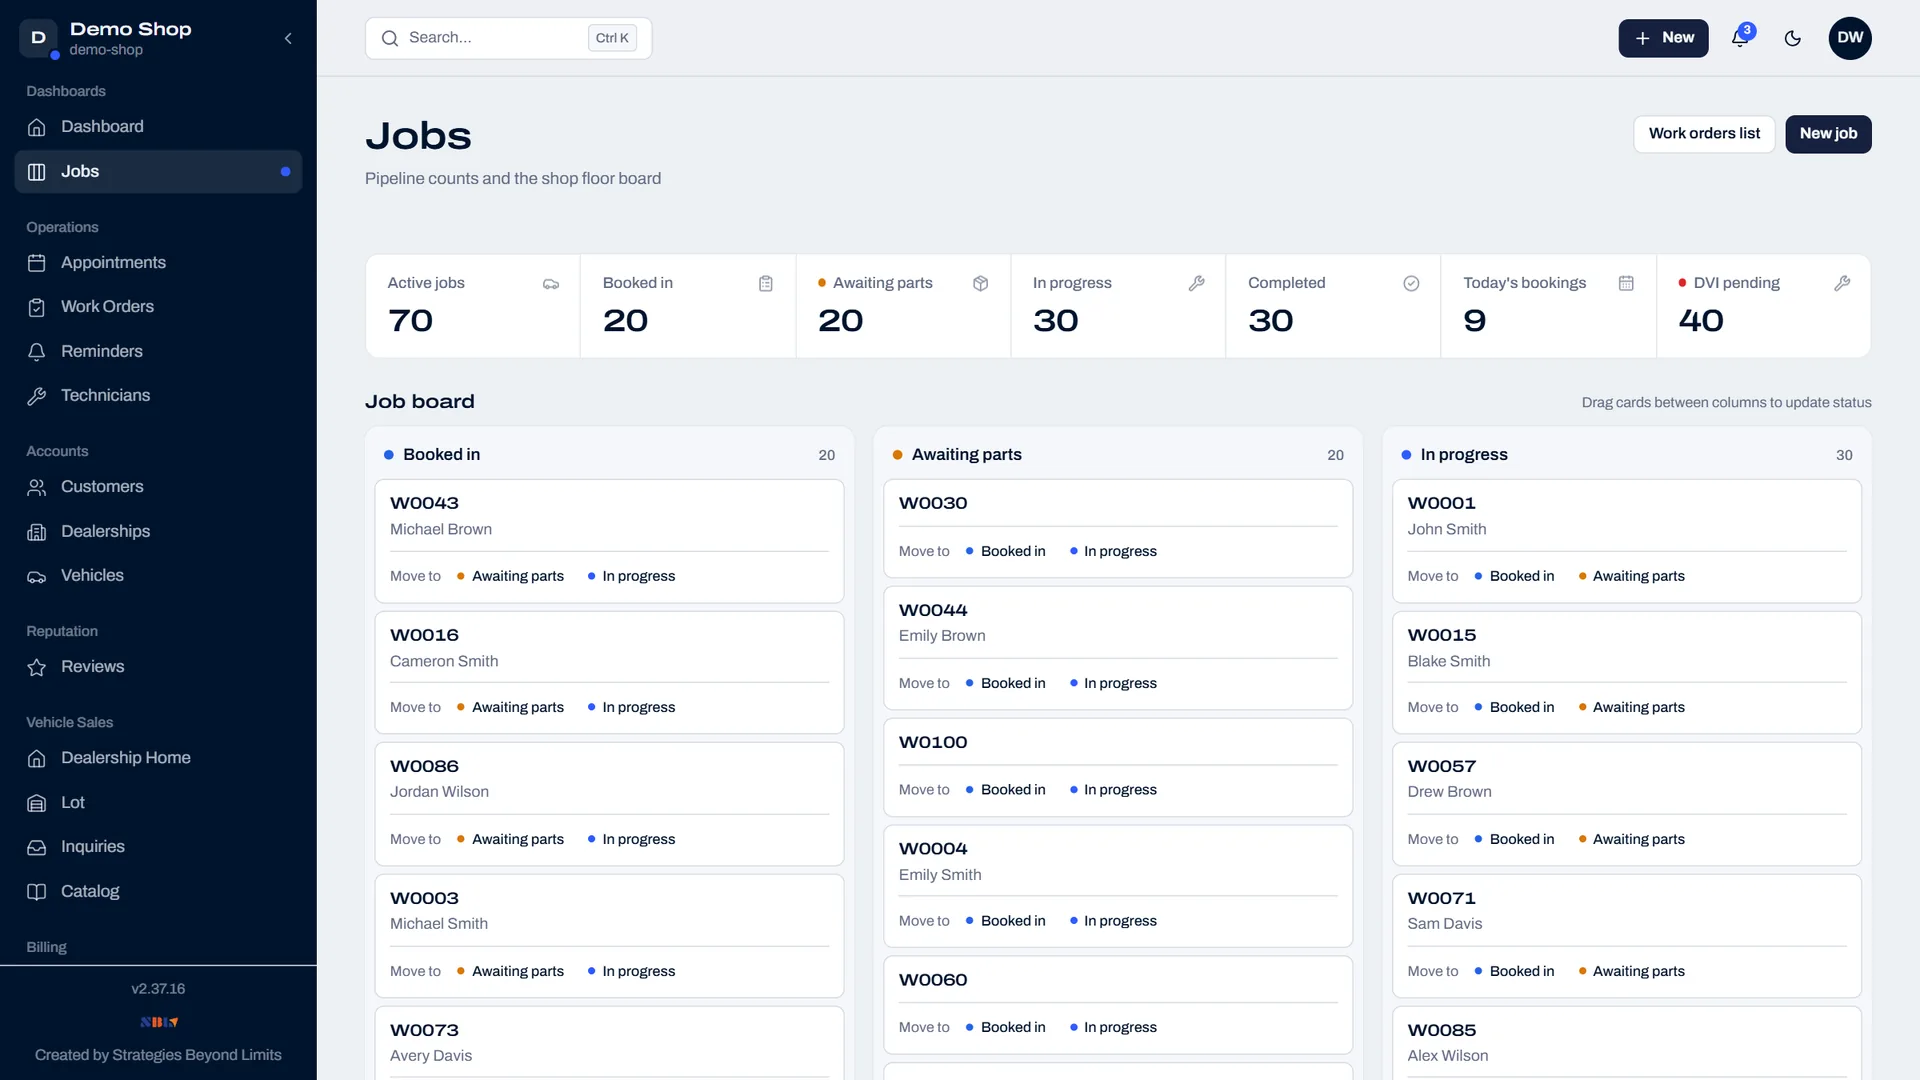Click the Active jobs car icon
Screen dimensions: 1920x1080
551,284
